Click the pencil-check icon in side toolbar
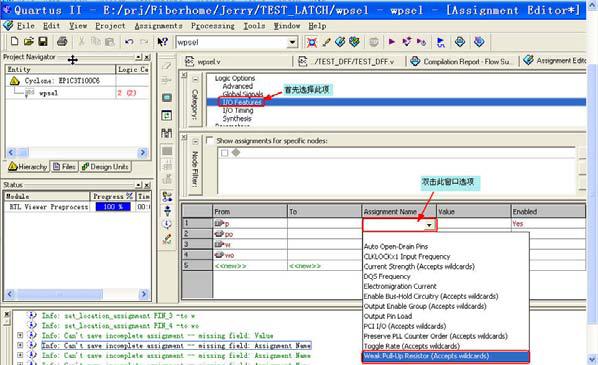 click(x=167, y=239)
